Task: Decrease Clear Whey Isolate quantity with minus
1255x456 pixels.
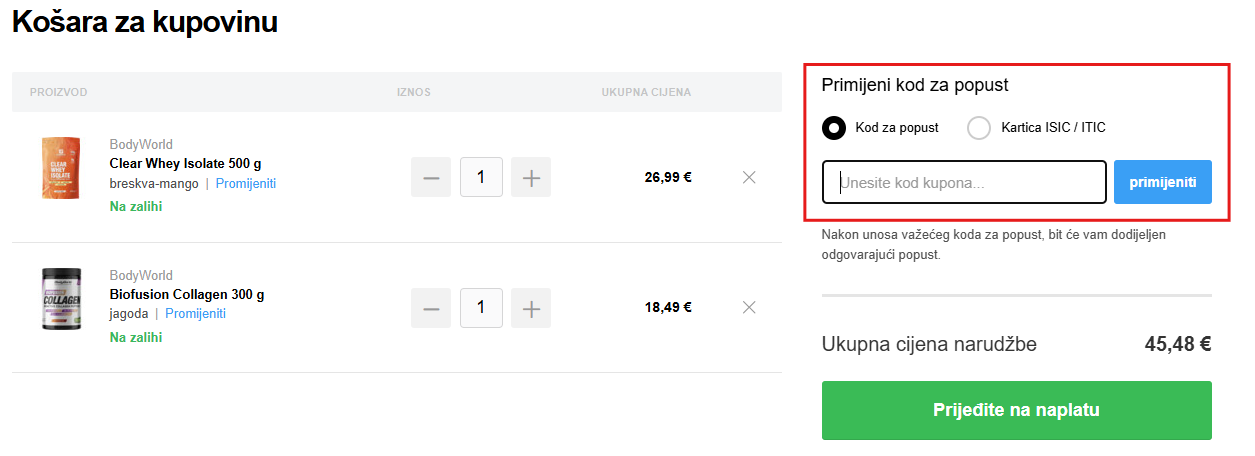Action: [x=431, y=178]
